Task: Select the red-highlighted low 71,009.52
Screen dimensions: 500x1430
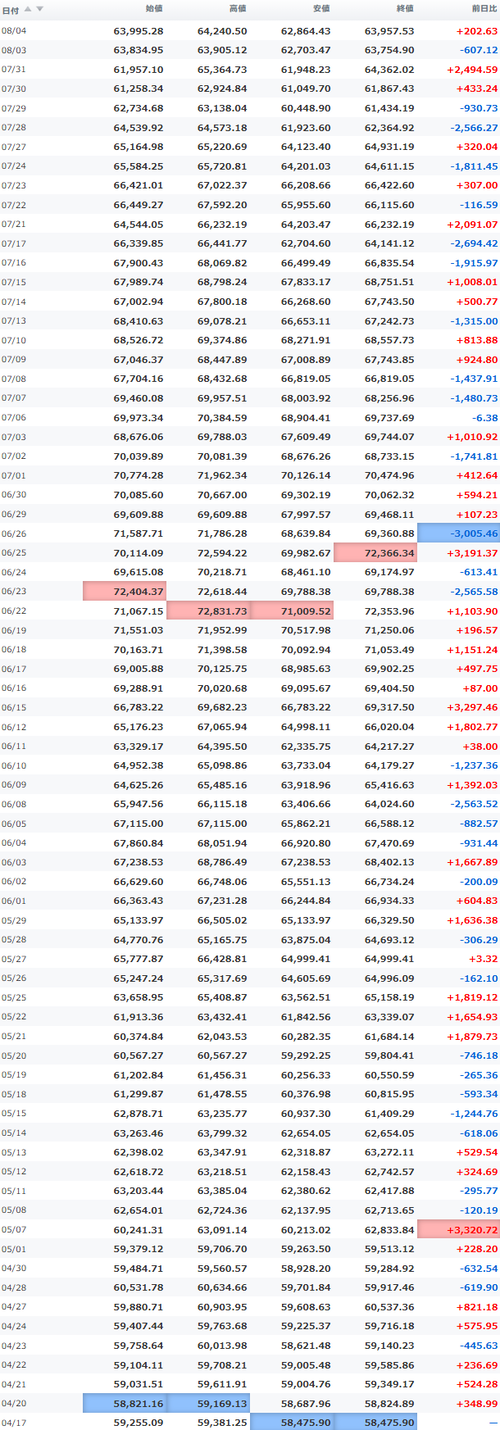Action: pyautogui.click(x=291, y=609)
